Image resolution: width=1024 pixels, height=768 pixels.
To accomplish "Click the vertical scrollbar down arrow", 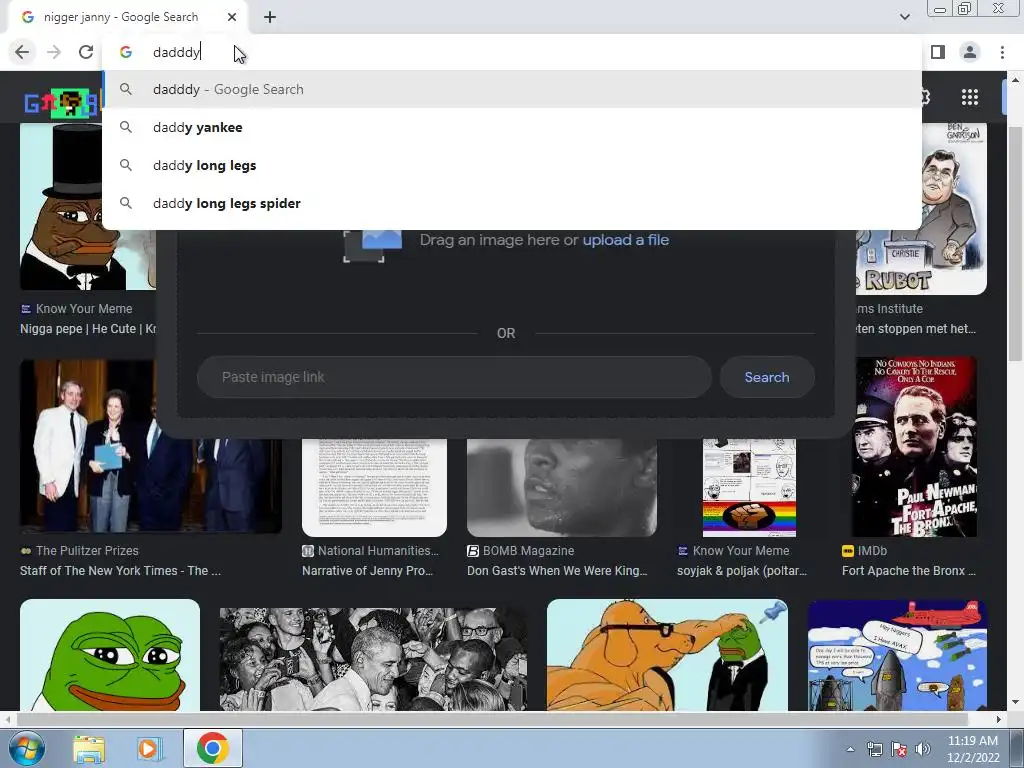I will [1015, 703].
